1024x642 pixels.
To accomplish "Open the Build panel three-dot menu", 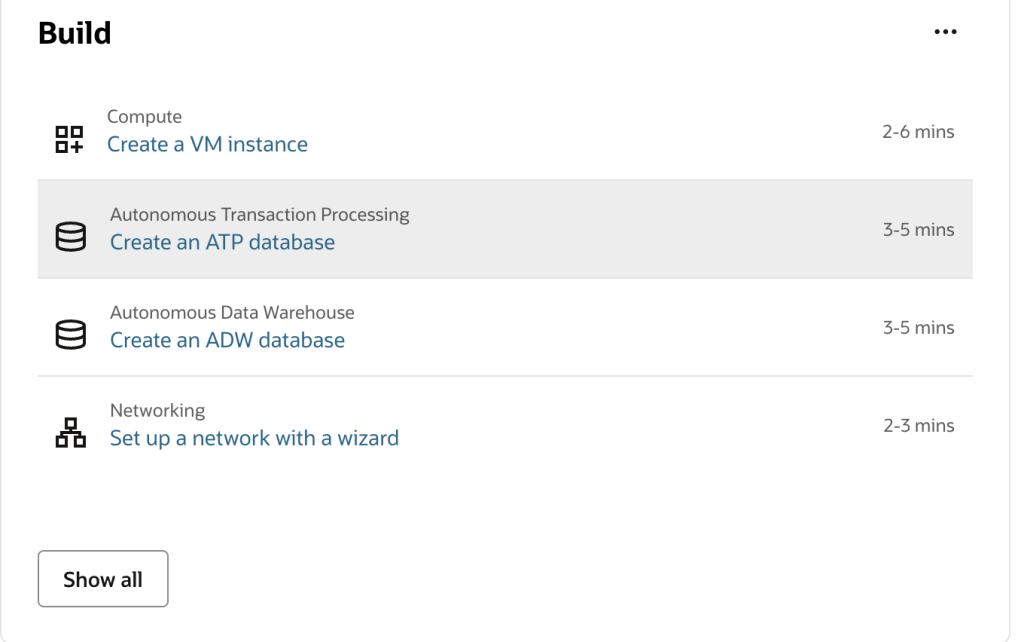I will (x=944, y=32).
